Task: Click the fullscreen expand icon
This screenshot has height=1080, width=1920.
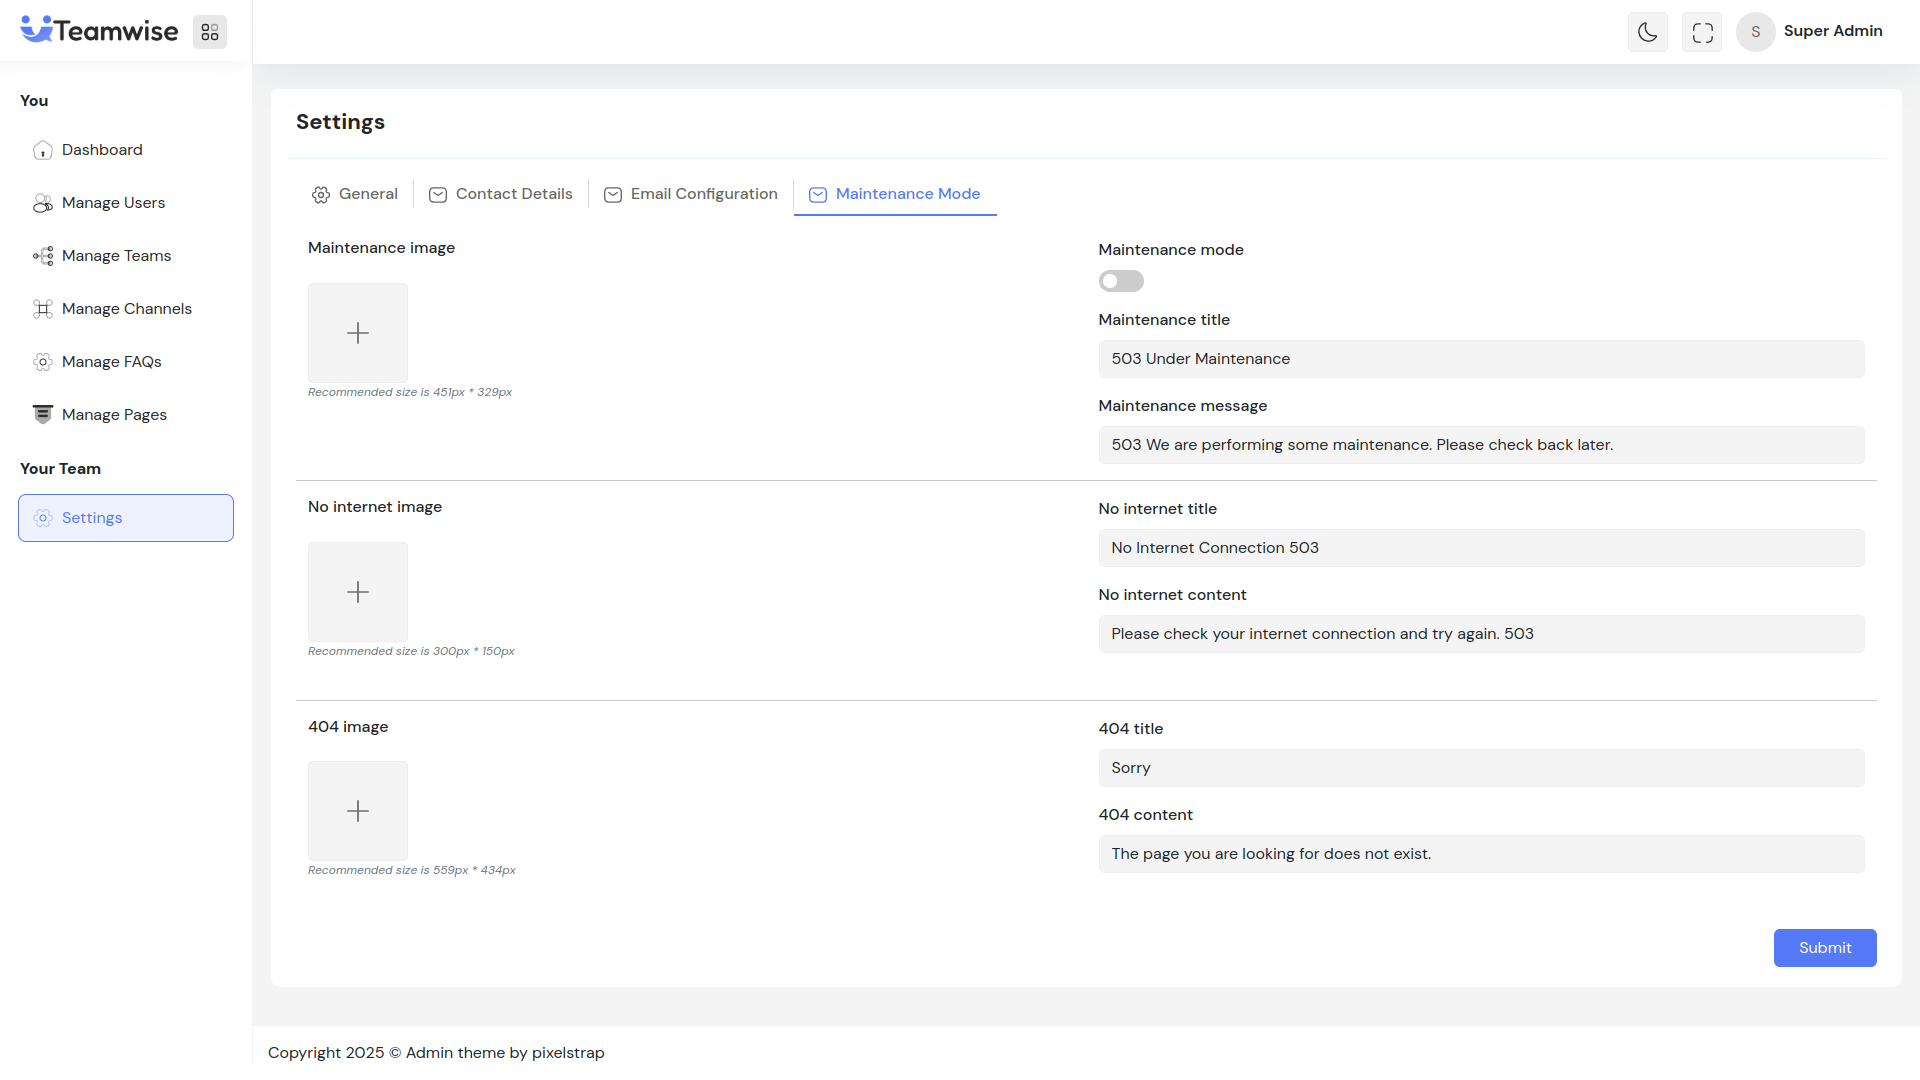Action: click(1702, 32)
